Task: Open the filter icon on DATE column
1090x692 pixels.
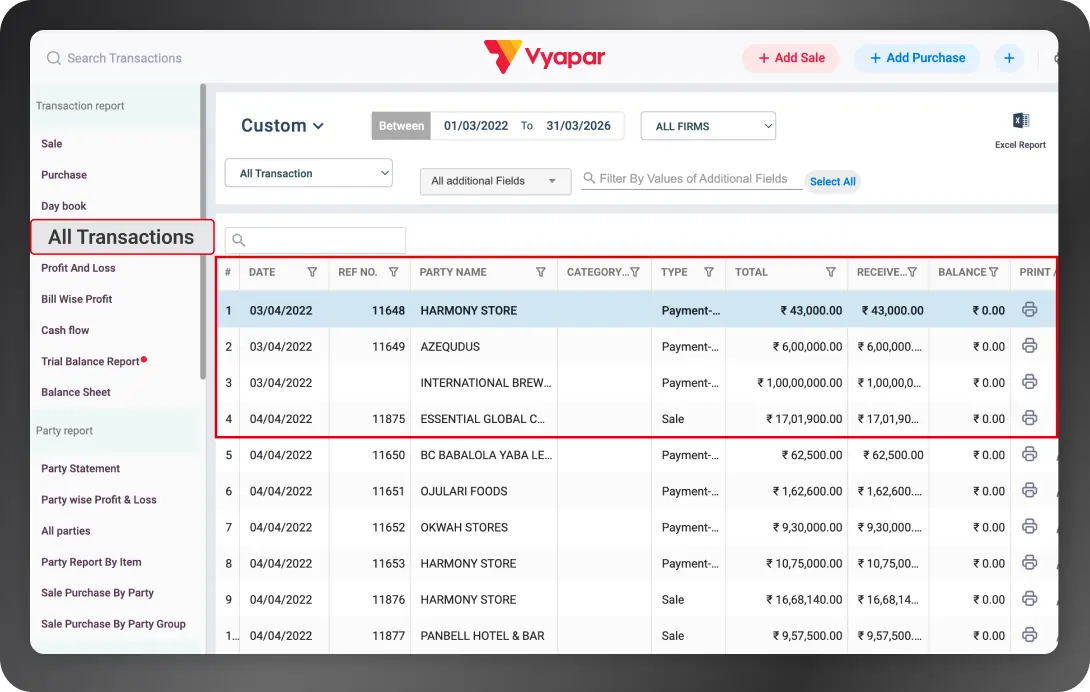Action: click(312, 272)
